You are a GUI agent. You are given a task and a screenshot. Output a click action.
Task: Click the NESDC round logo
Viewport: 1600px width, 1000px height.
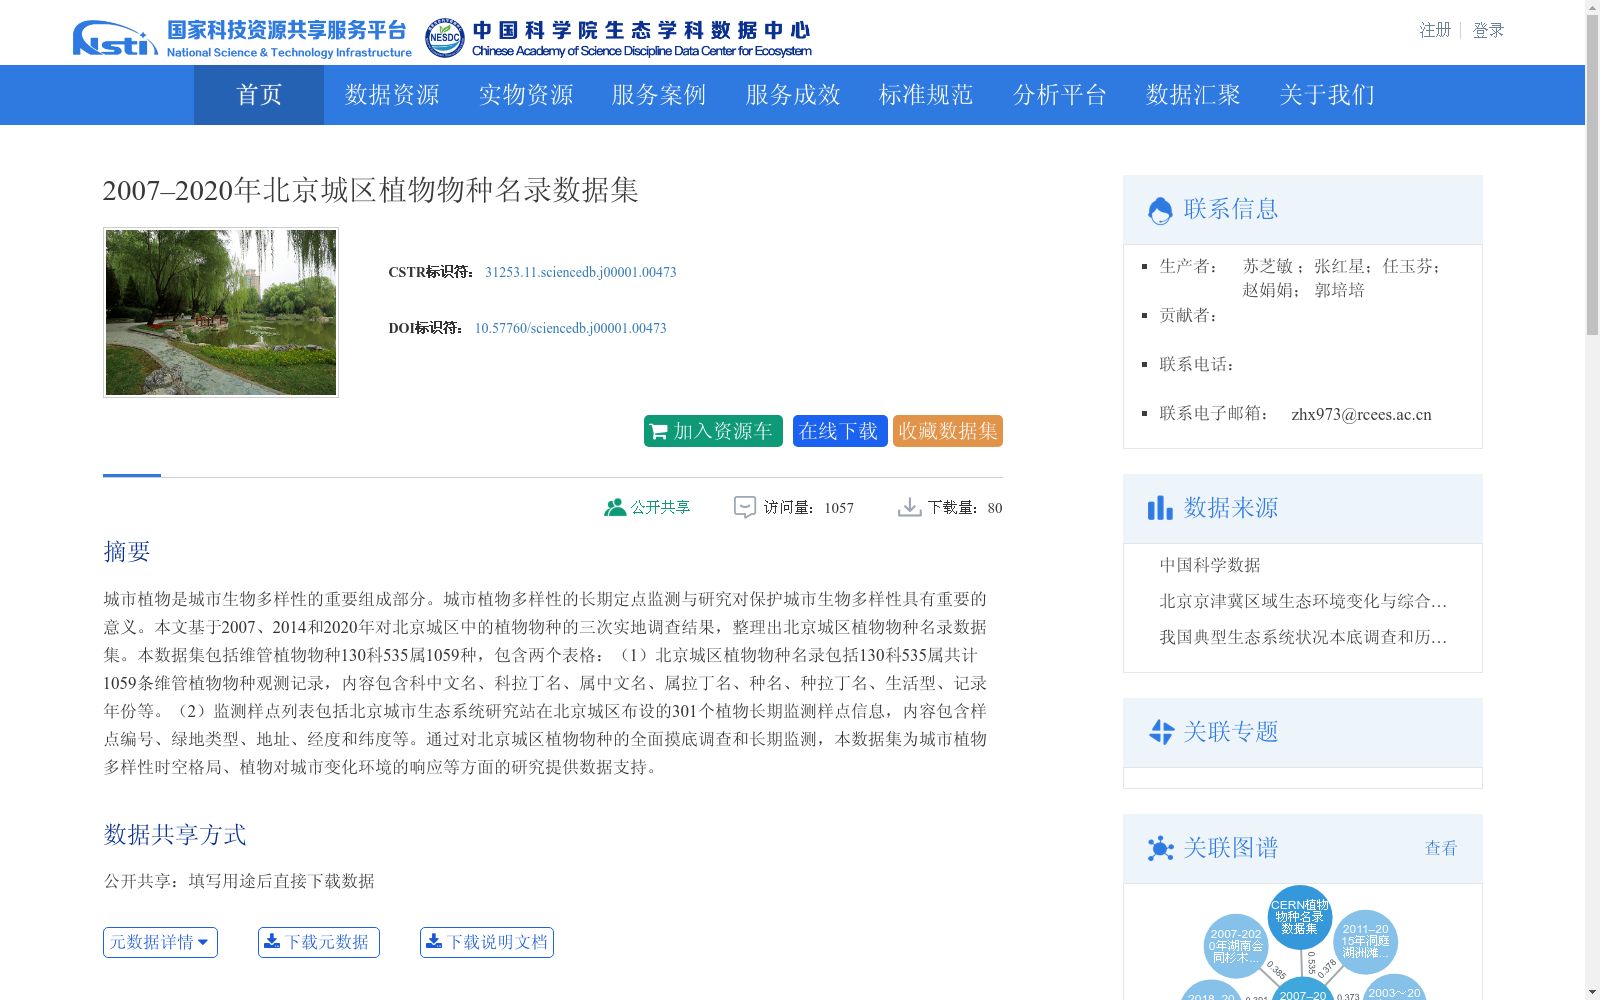(x=445, y=38)
